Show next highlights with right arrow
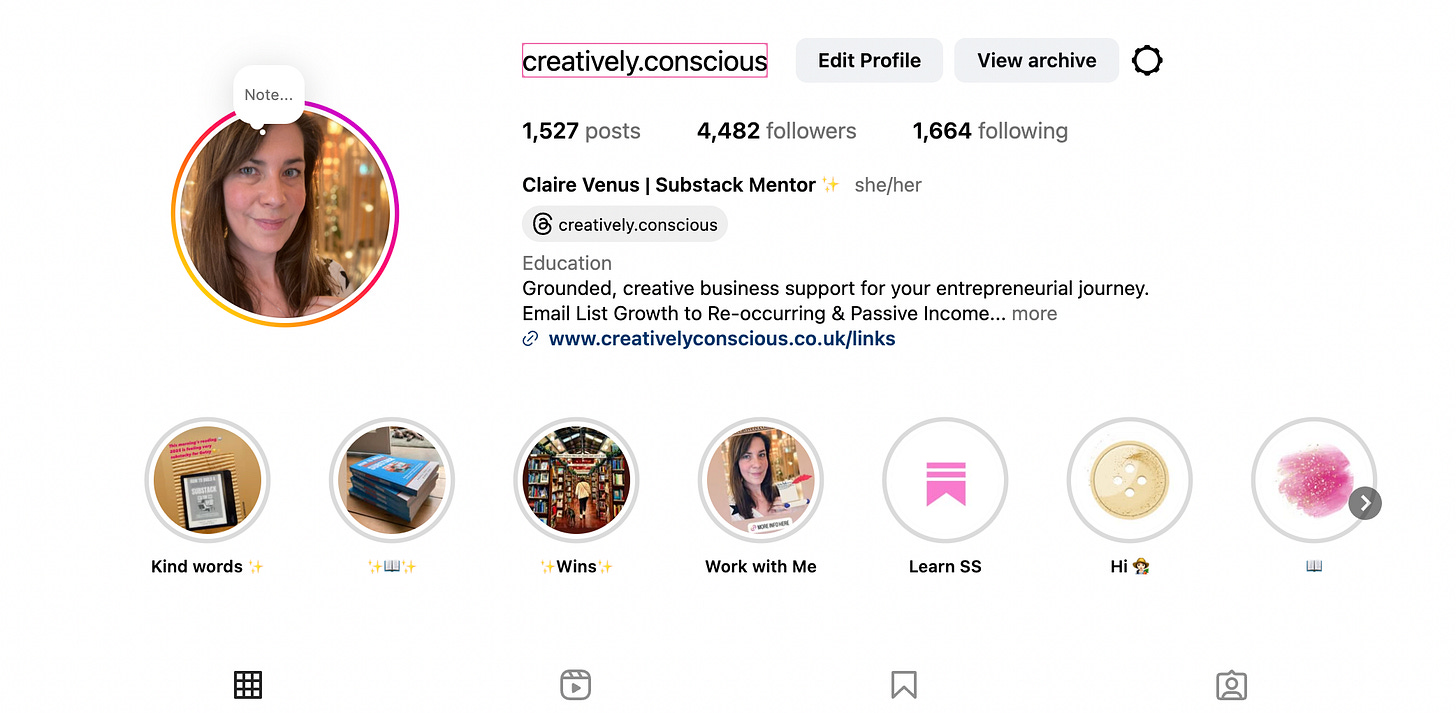The width and height of the screenshot is (1456, 713). [1365, 503]
